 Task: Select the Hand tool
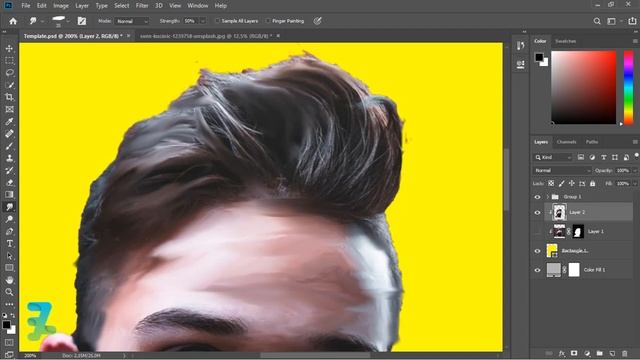click(9, 280)
